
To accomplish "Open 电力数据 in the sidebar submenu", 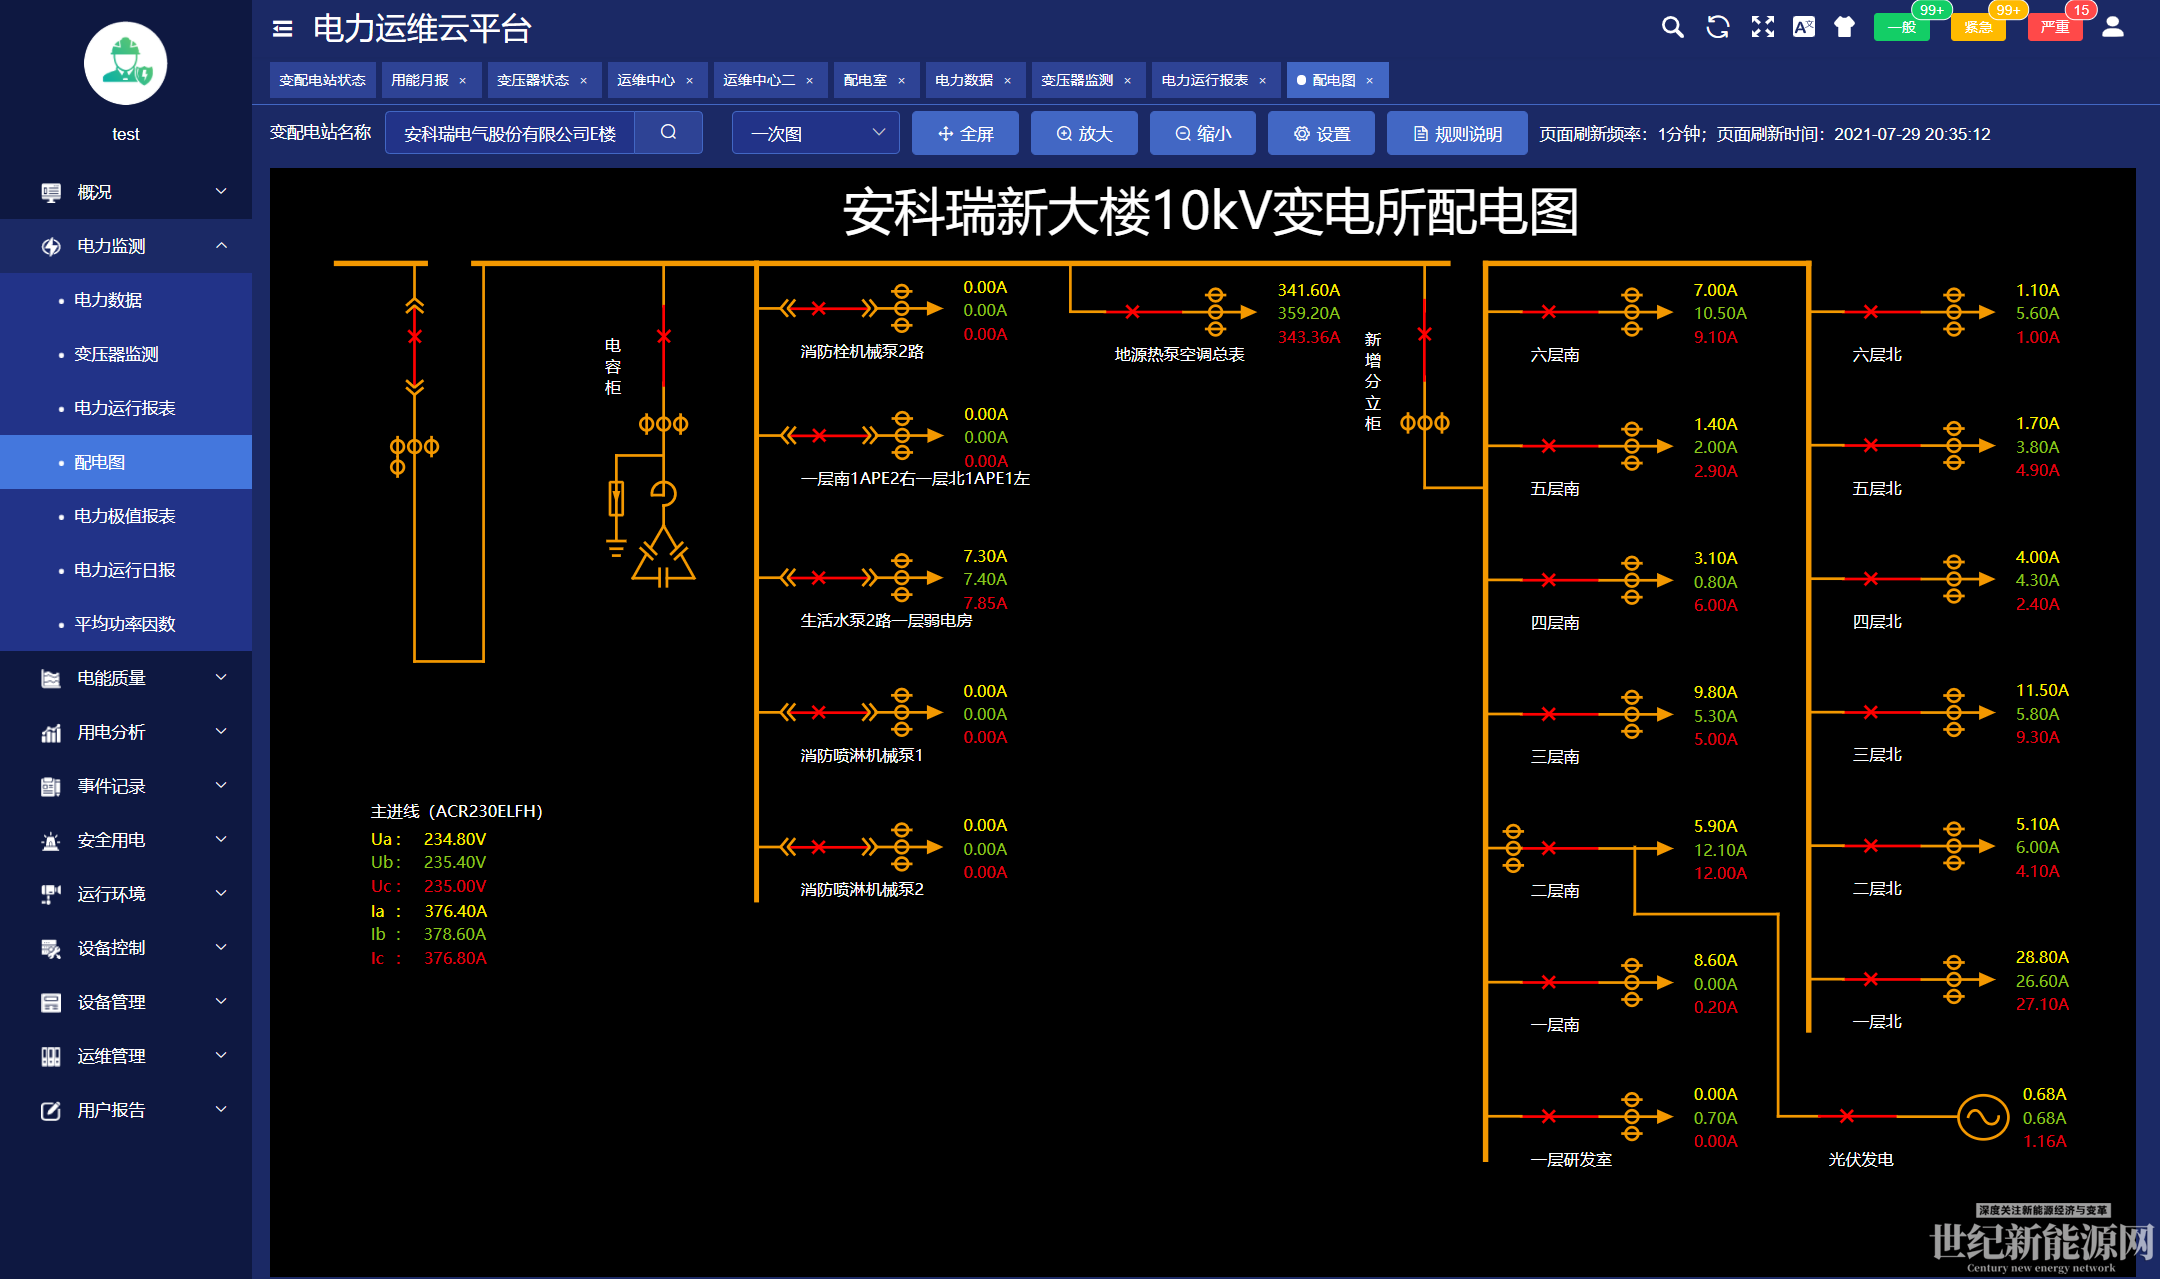I will coord(126,300).
